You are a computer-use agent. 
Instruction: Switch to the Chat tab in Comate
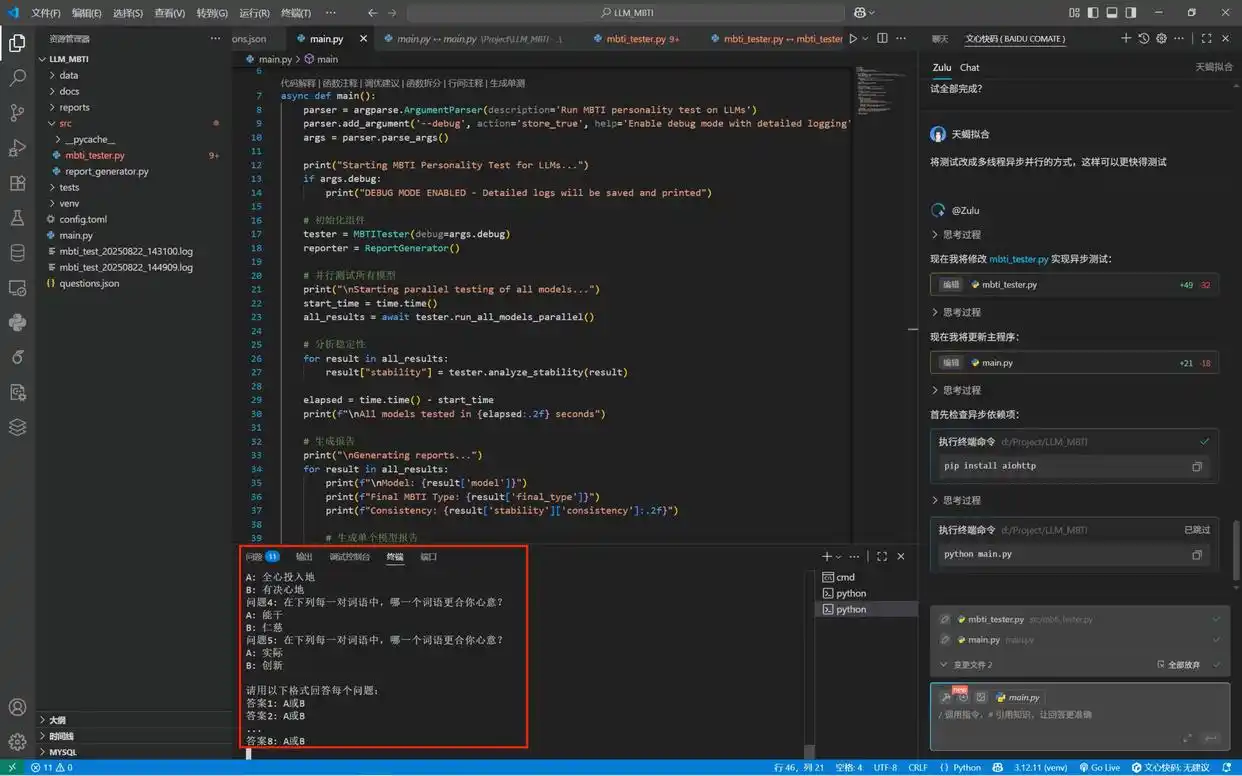click(x=969, y=67)
